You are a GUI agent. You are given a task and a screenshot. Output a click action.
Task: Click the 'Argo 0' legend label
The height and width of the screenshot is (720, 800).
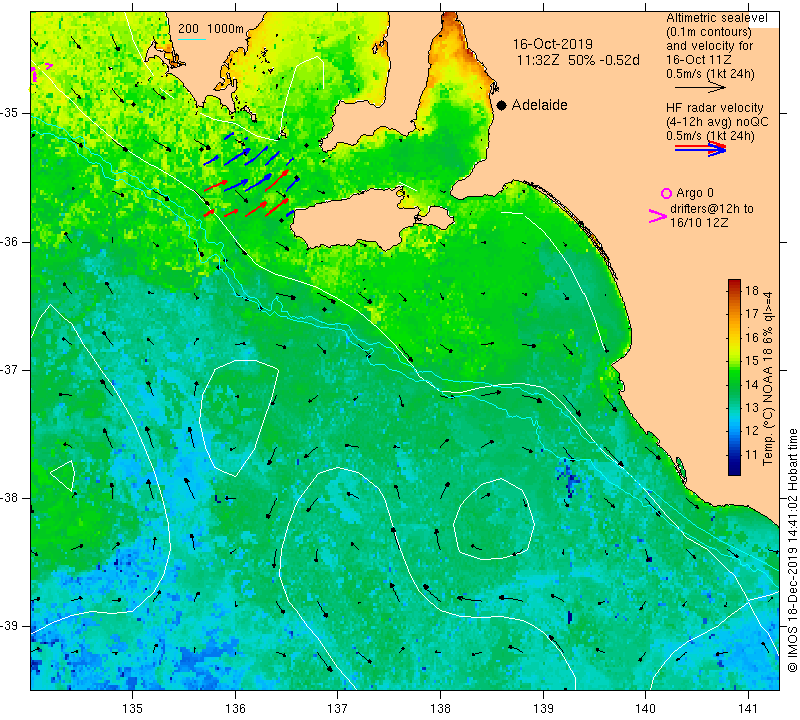pos(695,193)
